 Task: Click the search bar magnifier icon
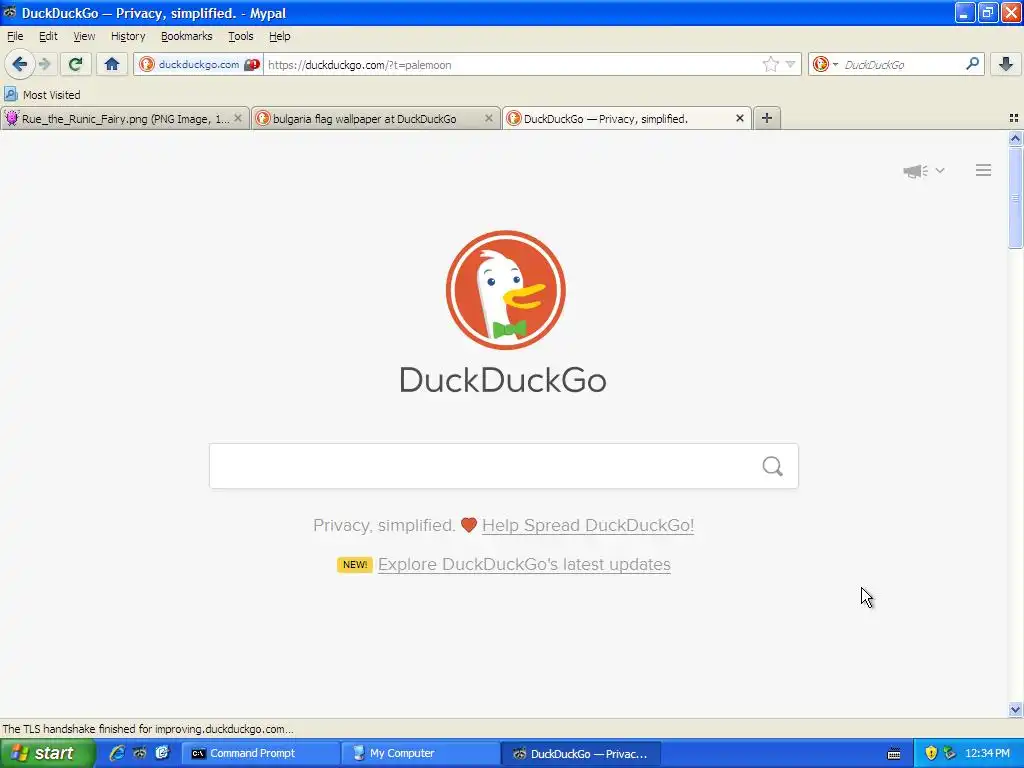(972, 64)
